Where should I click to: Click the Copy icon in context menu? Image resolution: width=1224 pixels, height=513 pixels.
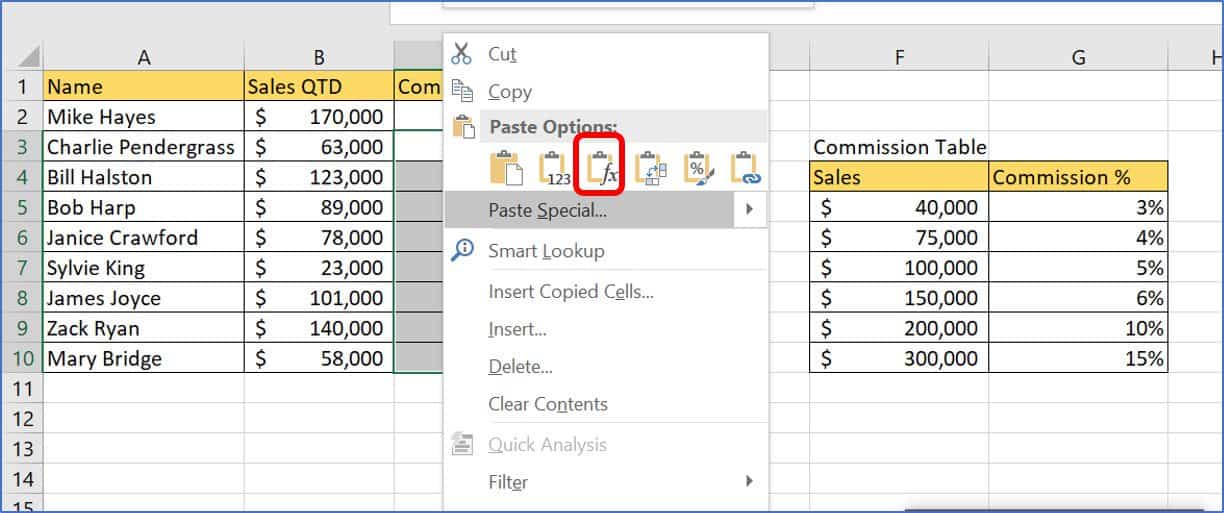(462, 91)
